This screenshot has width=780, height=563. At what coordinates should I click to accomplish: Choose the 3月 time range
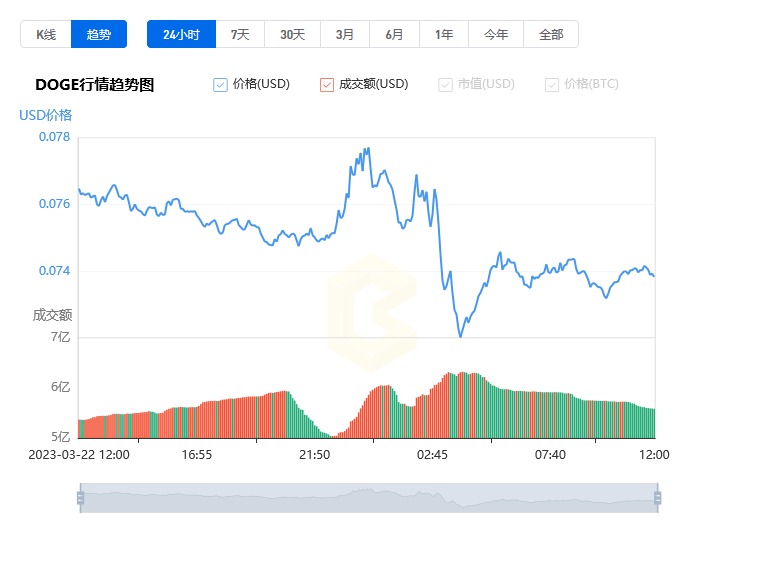pos(345,34)
